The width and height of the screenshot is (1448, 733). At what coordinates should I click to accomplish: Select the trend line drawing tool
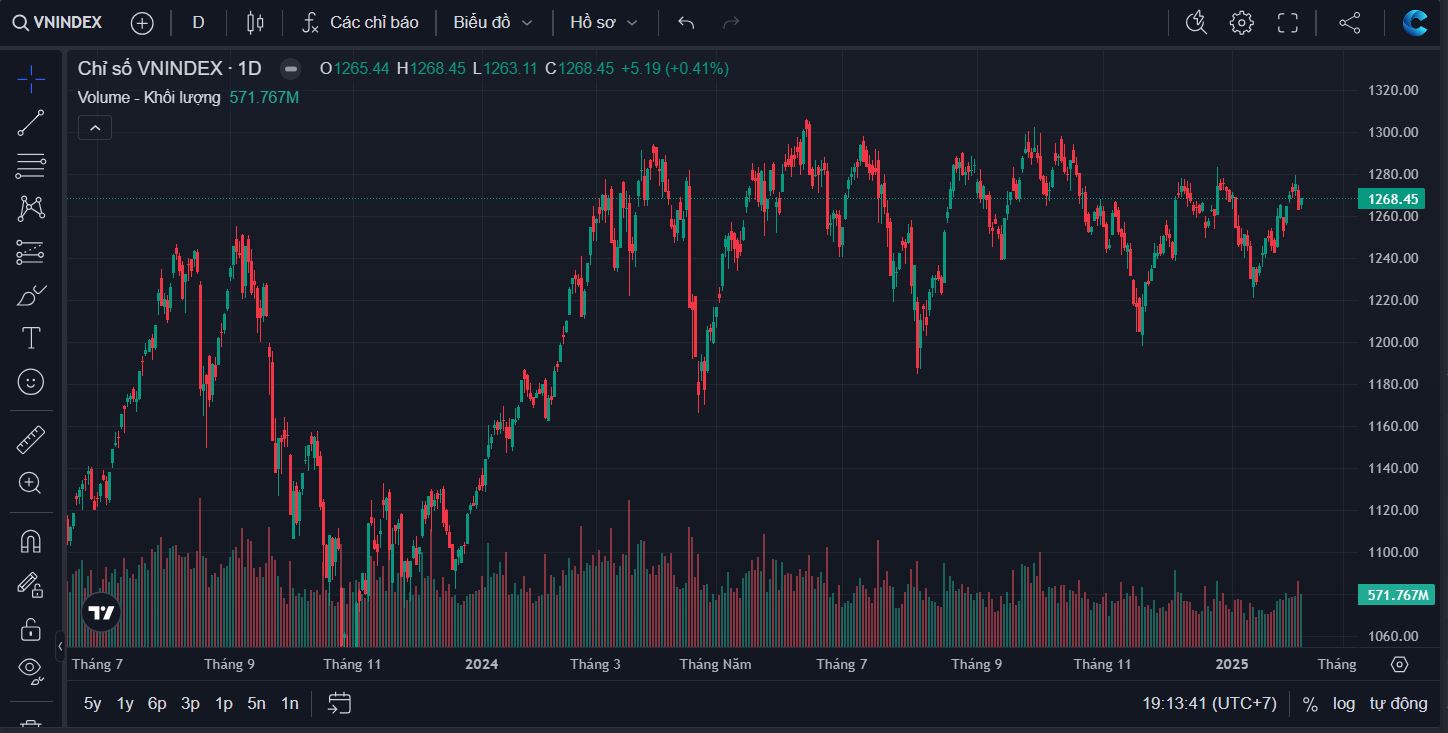click(31, 123)
